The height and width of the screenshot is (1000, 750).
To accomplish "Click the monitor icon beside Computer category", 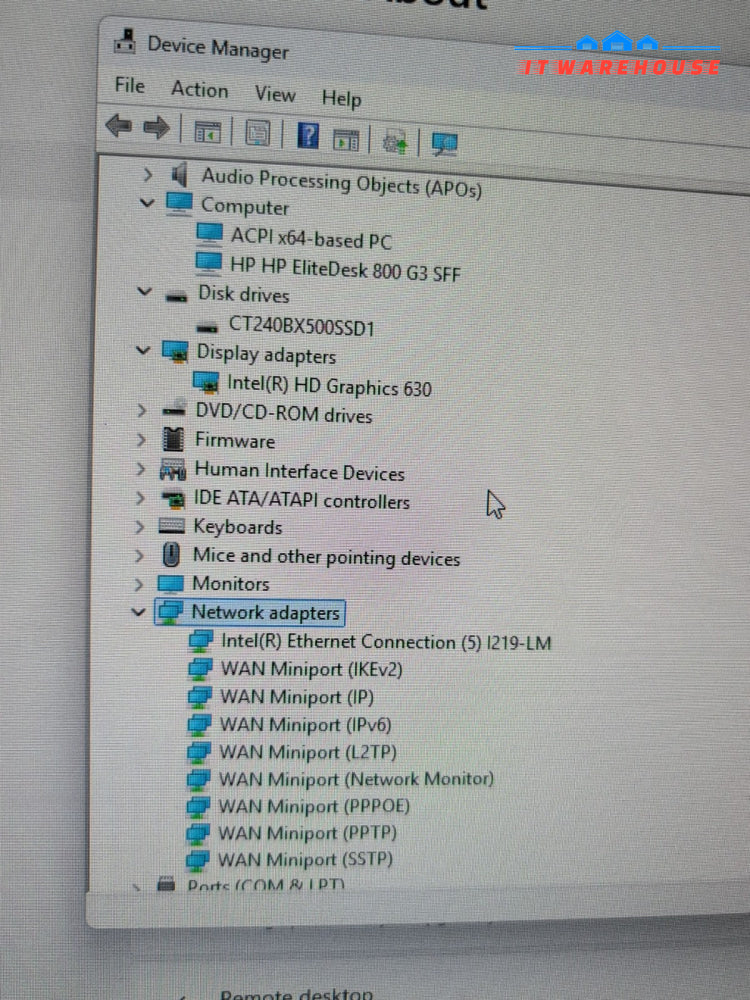I will 179,204.
